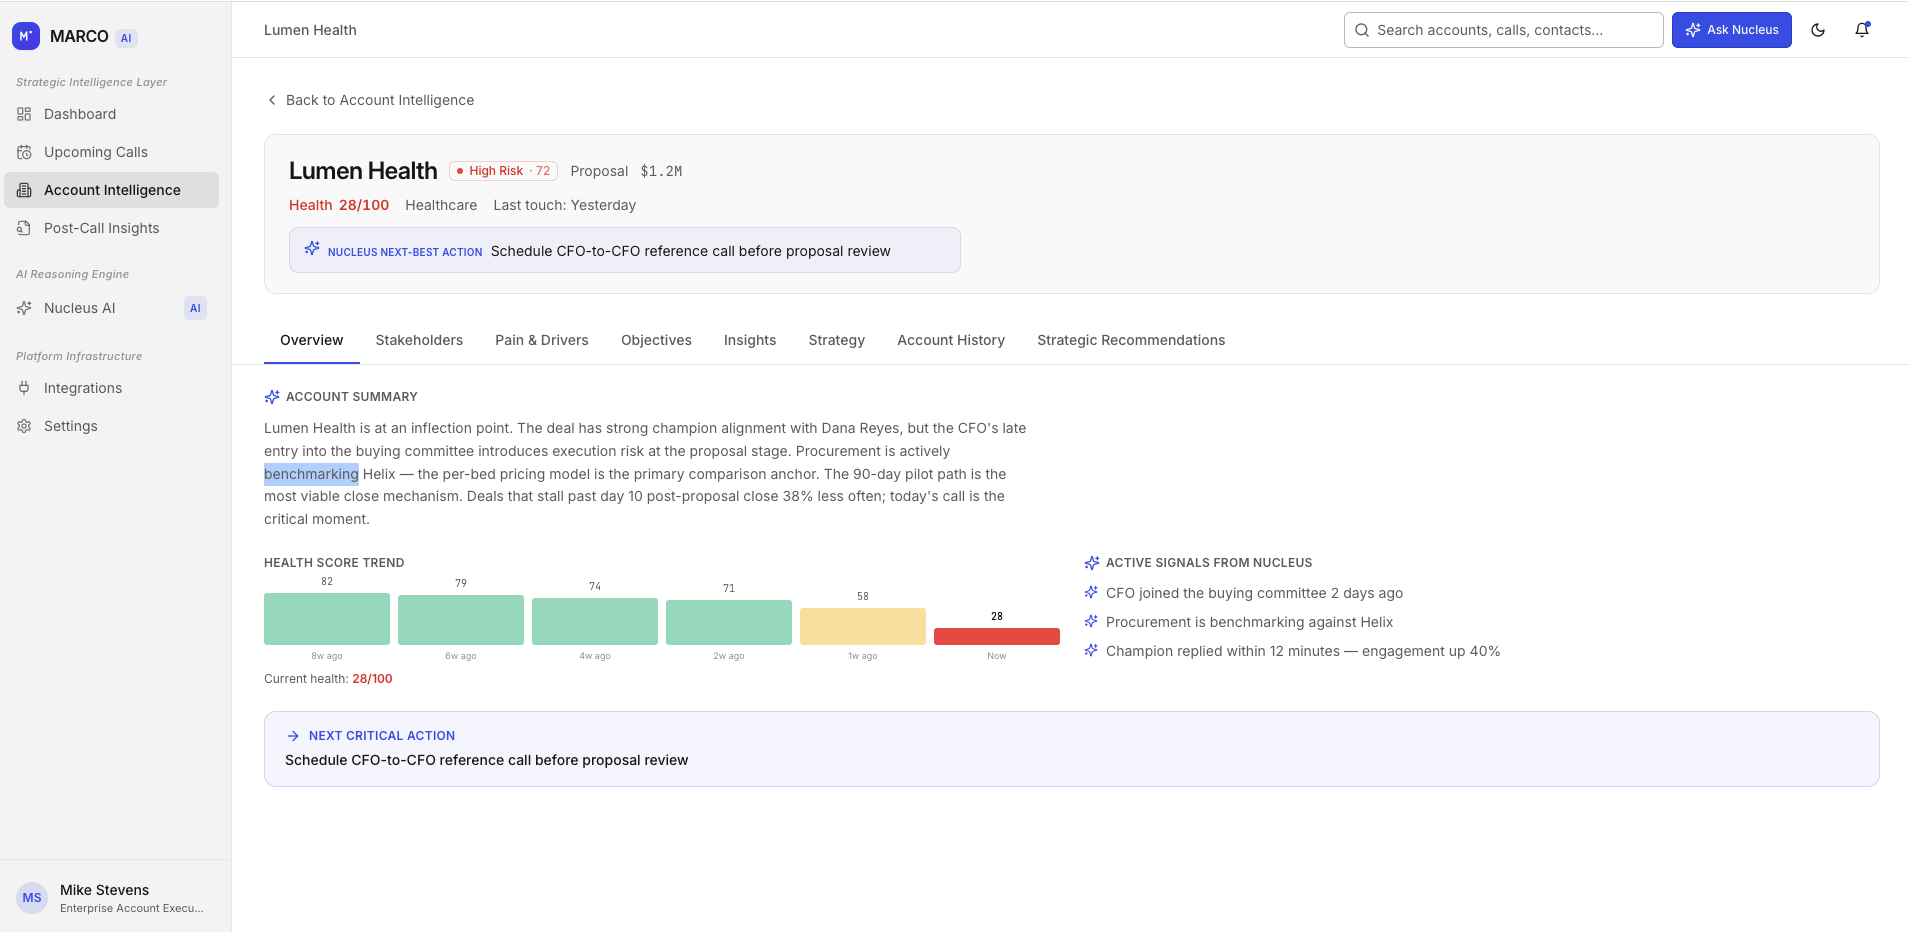Open Post-Call Insights in the sidebar
This screenshot has height=932, width=1908.
[111, 228]
